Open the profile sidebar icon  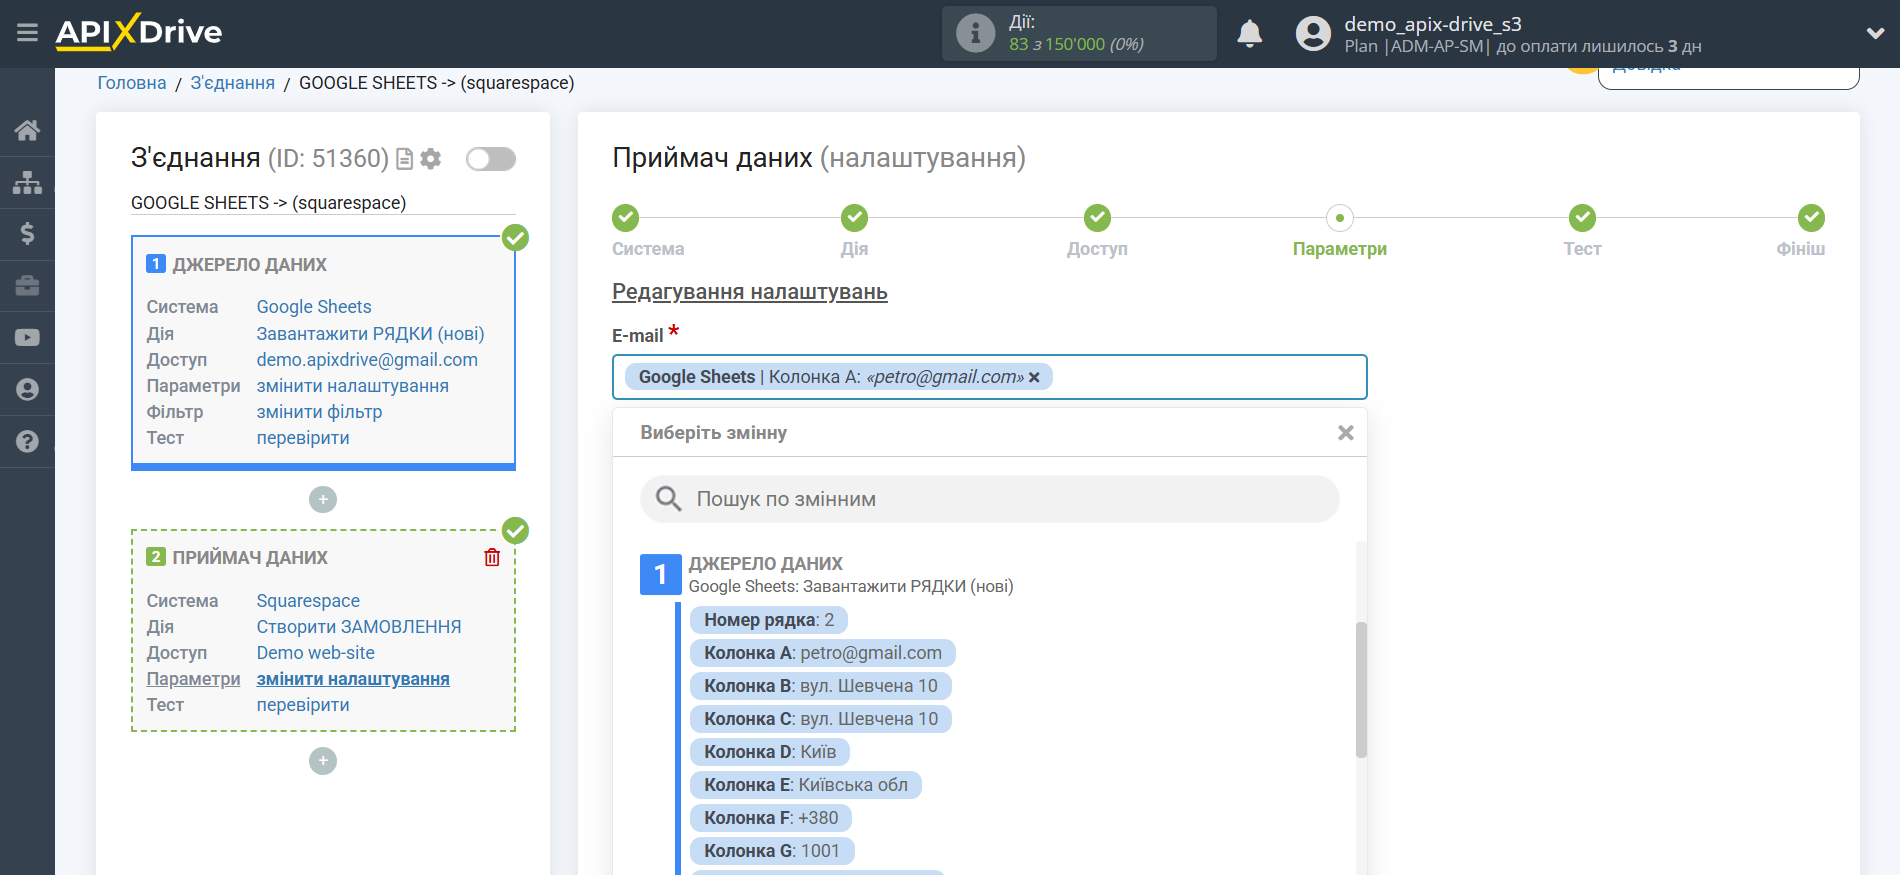click(x=27, y=389)
